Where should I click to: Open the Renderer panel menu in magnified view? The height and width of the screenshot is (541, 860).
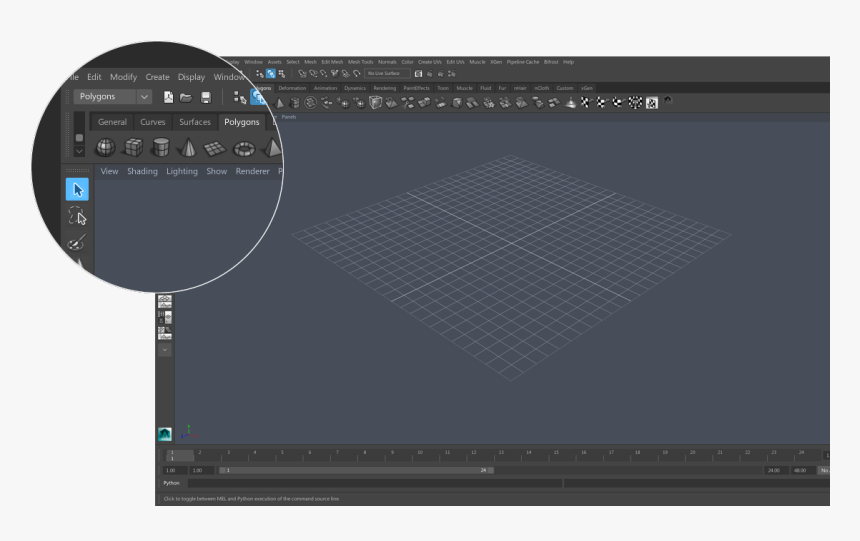click(x=252, y=171)
